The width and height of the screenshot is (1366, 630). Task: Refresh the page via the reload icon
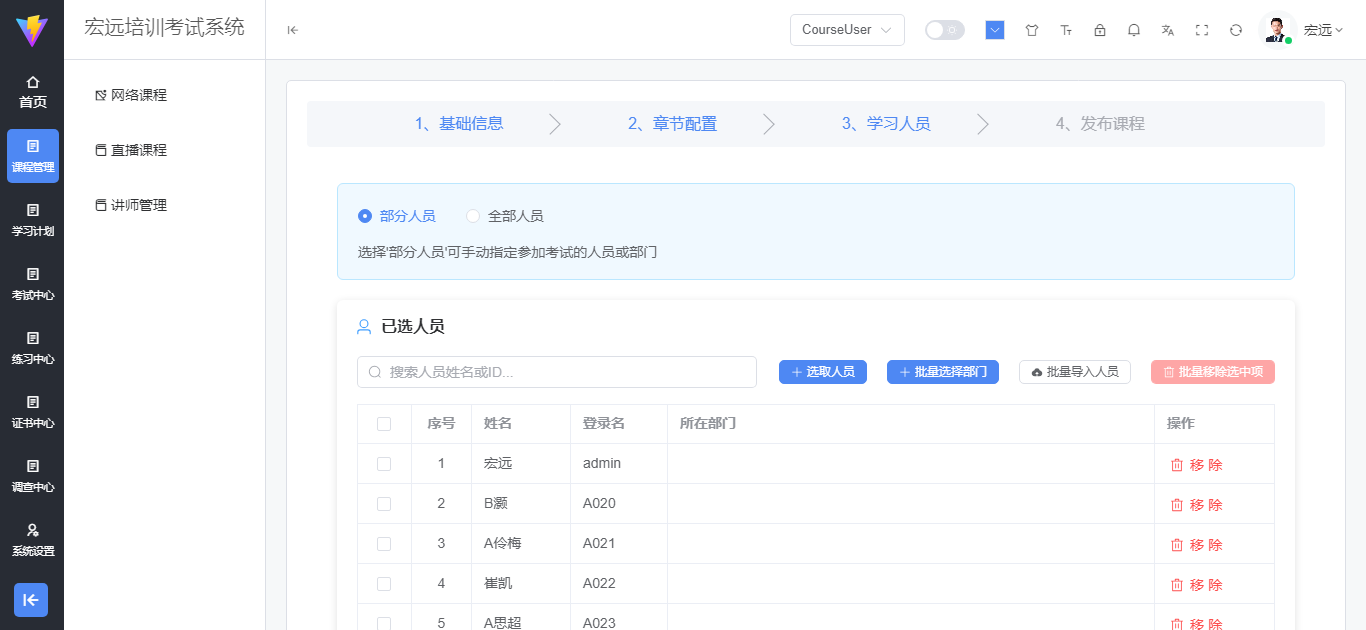pos(1235,30)
